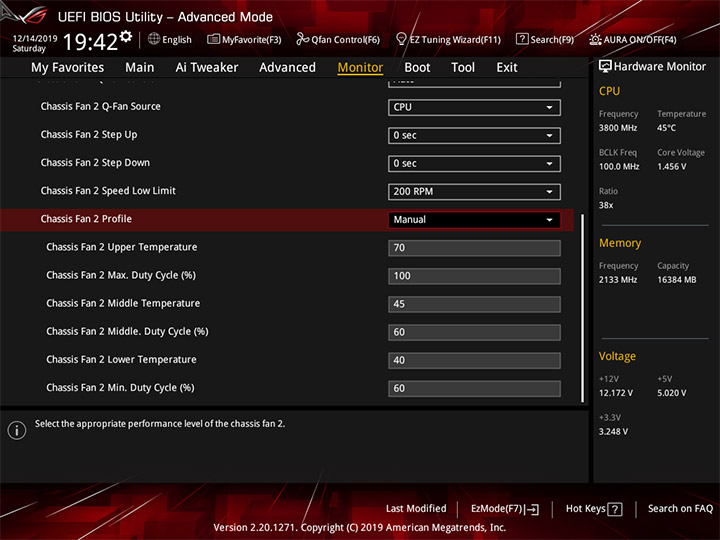Viewport: 720px width, 540px height.
Task: Select Chassis Fan 2 Lower Temperature label
Action: (121, 360)
